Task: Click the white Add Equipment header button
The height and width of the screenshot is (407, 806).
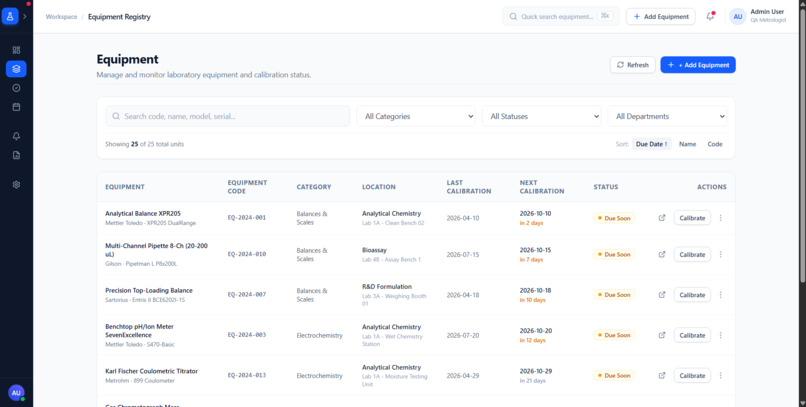Action: (x=661, y=16)
